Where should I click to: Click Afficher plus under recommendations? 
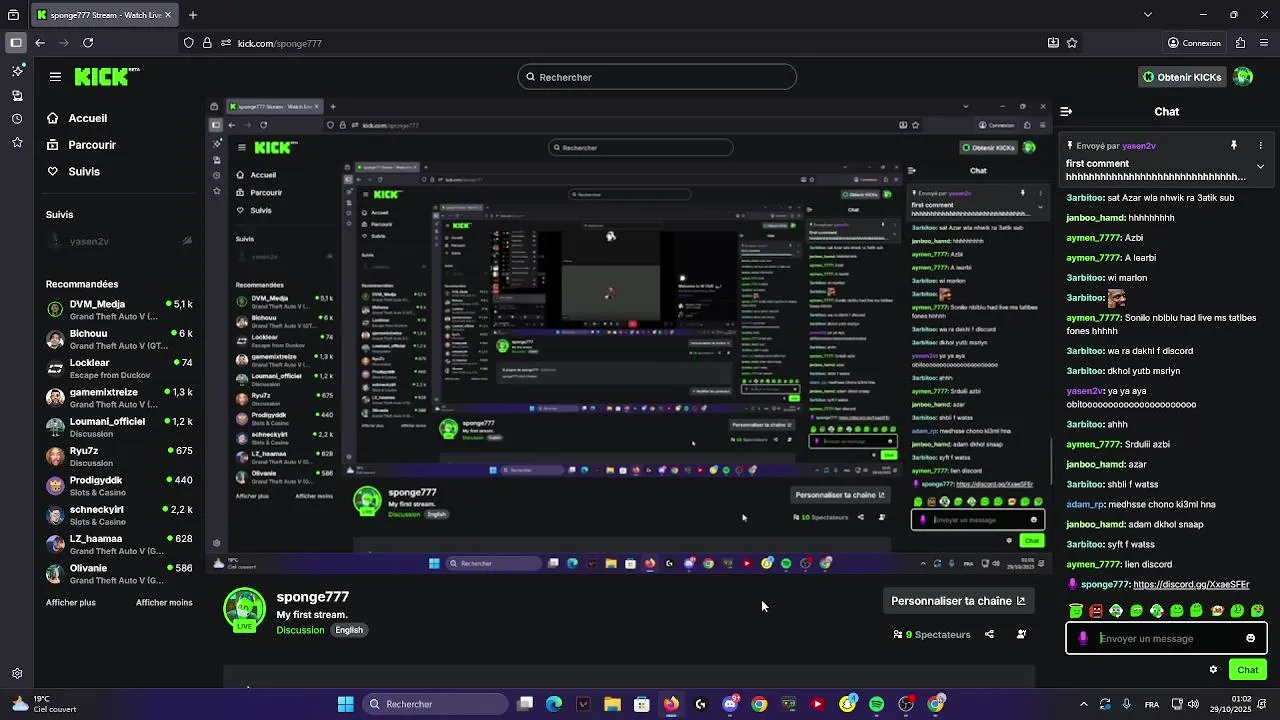tap(71, 603)
